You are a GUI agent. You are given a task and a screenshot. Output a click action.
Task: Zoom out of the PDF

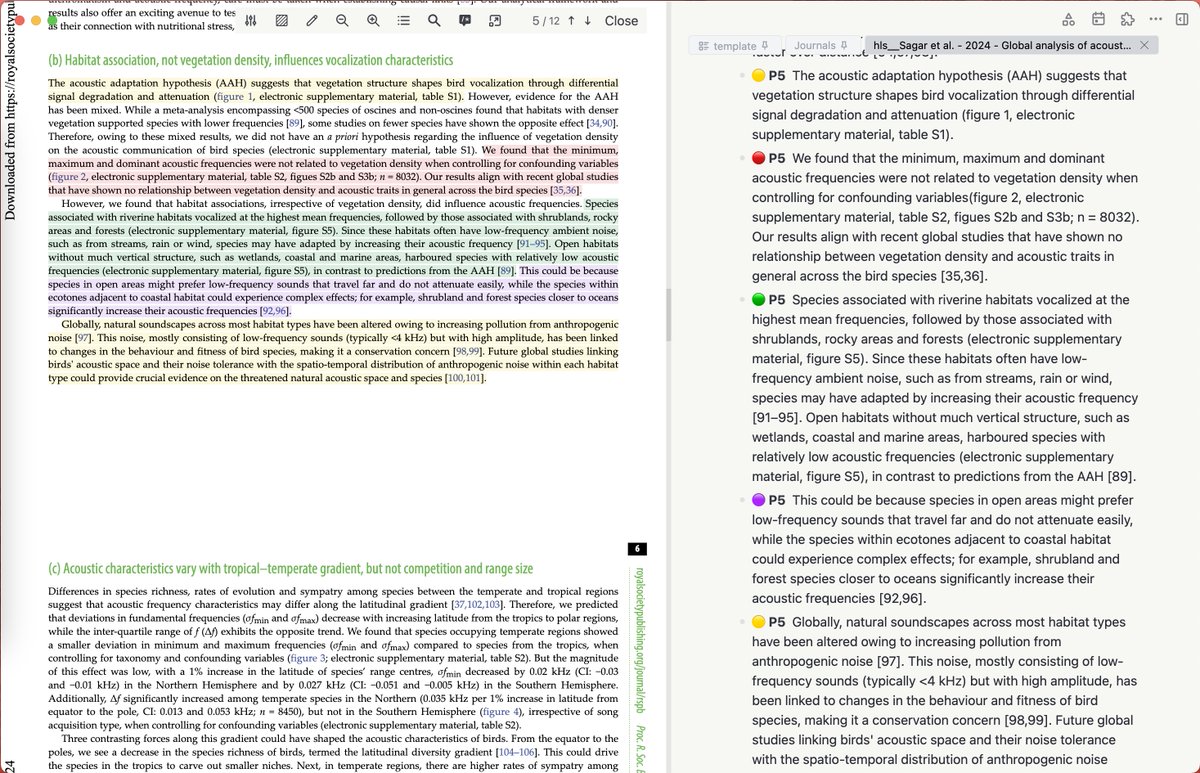(x=342, y=20)
